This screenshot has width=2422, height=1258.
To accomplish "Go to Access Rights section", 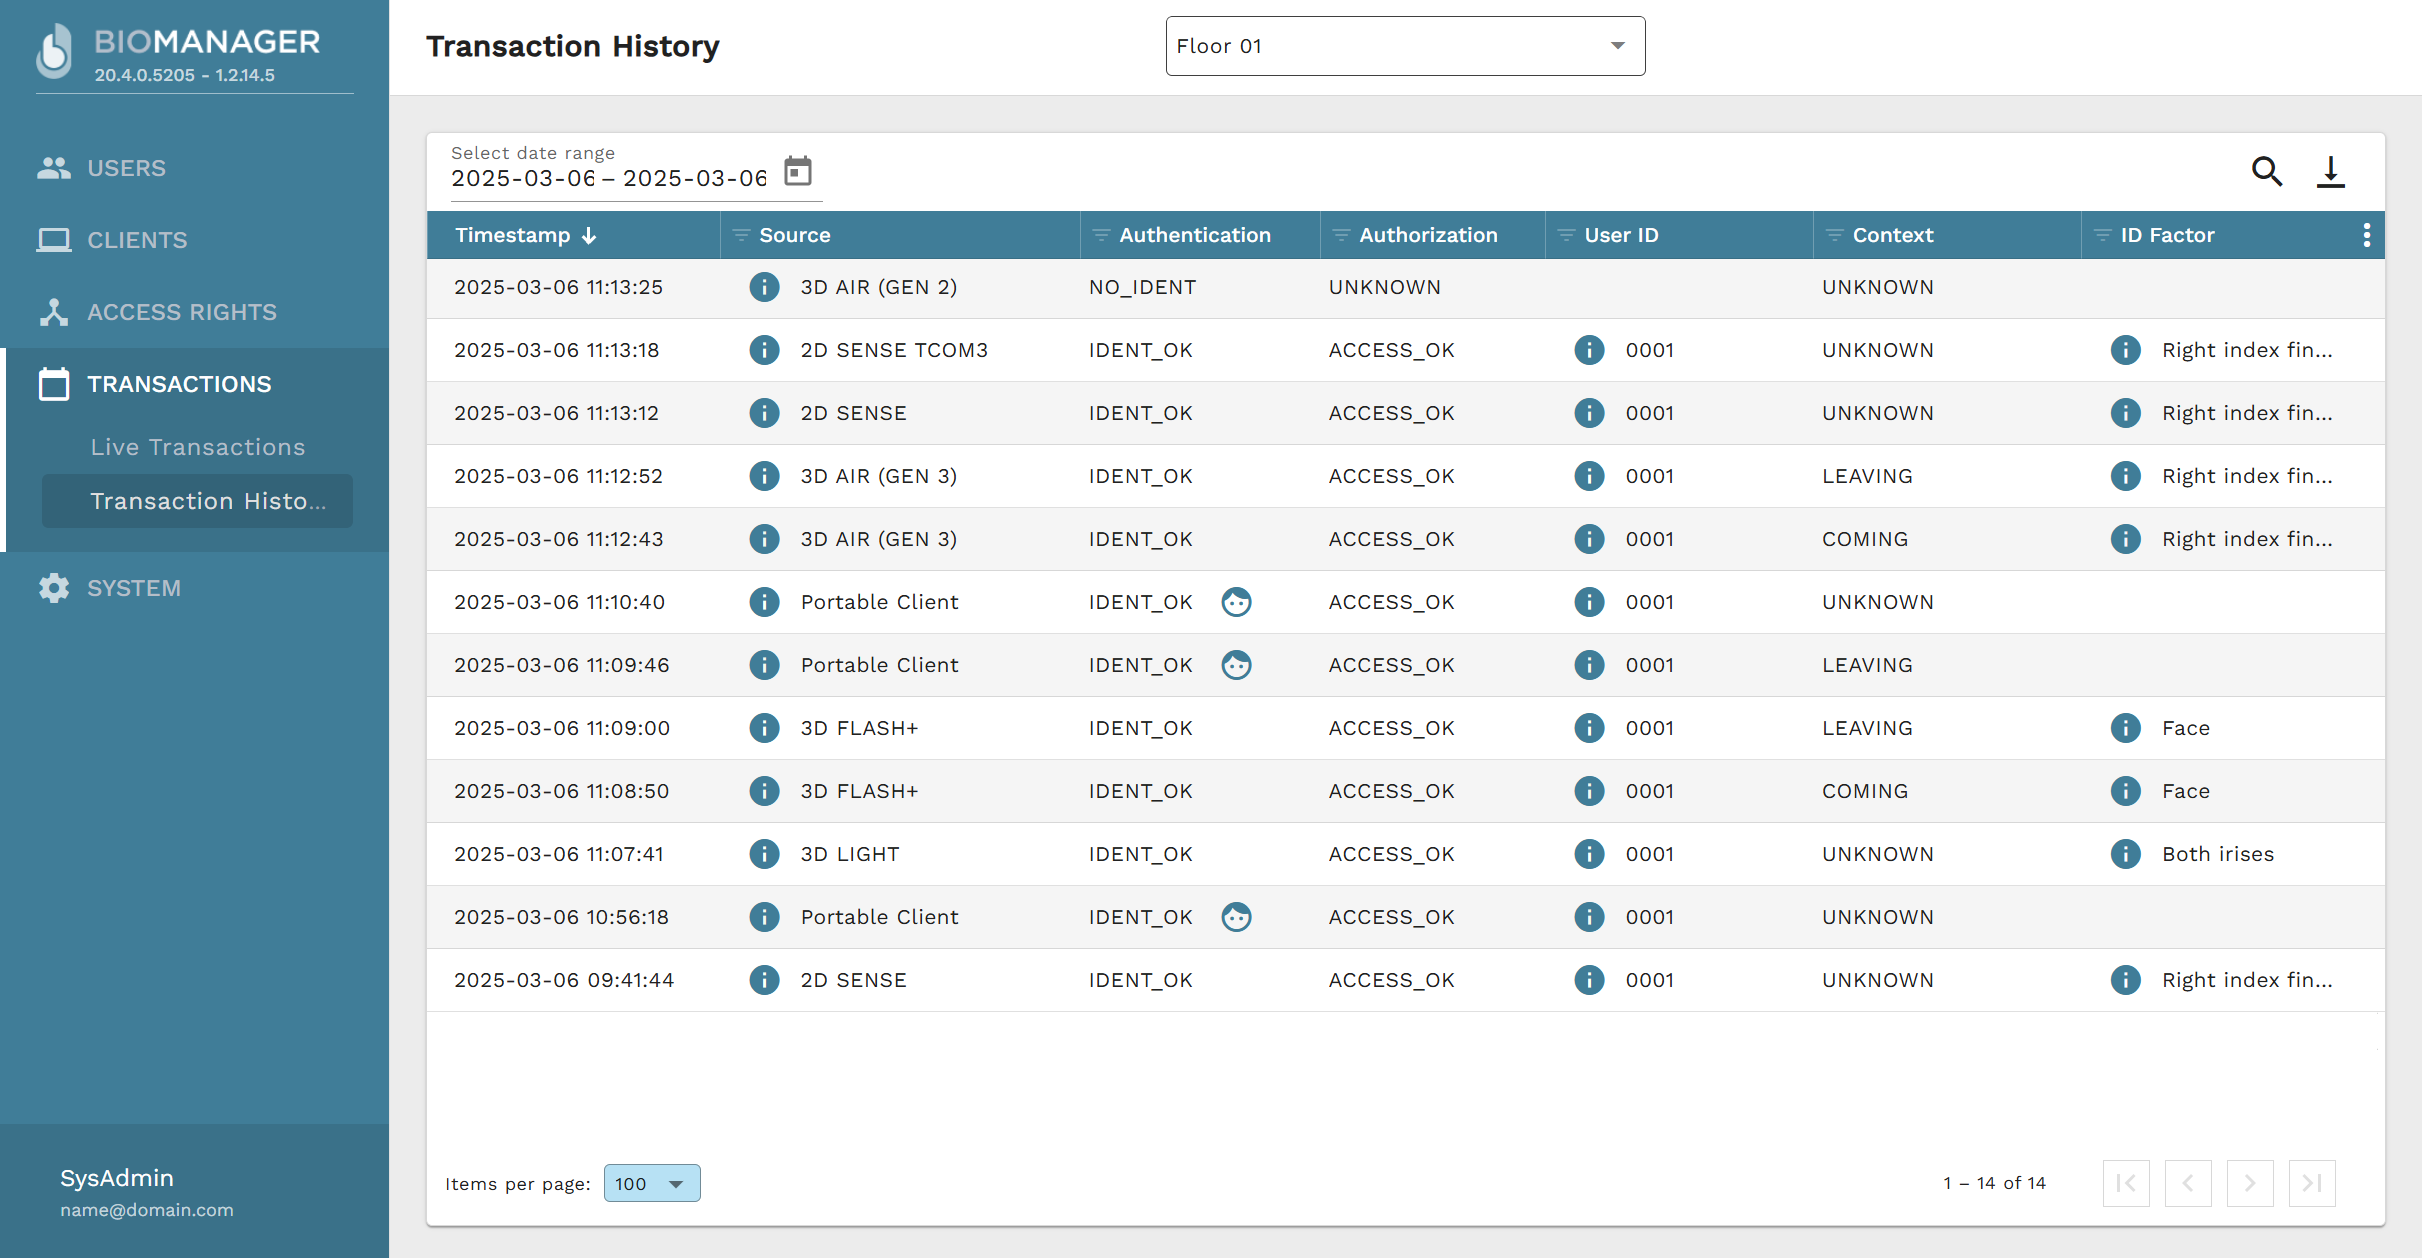I will coord(181,312).
